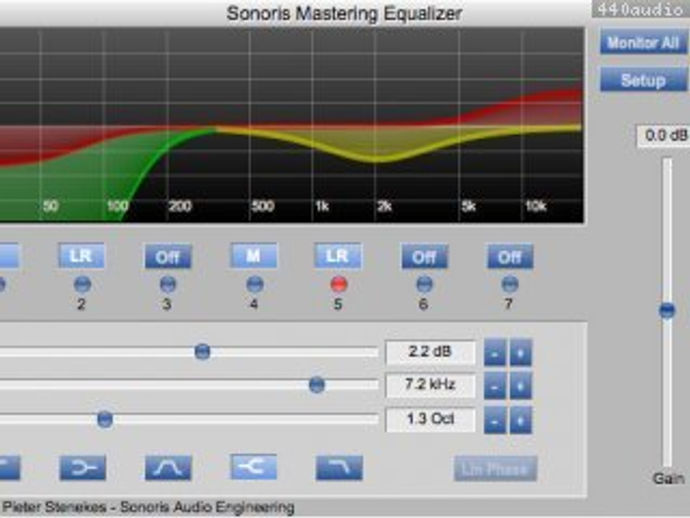Select band 2 radio indicator
This screenshot has height=518, width=690.
tap(82, 284)
